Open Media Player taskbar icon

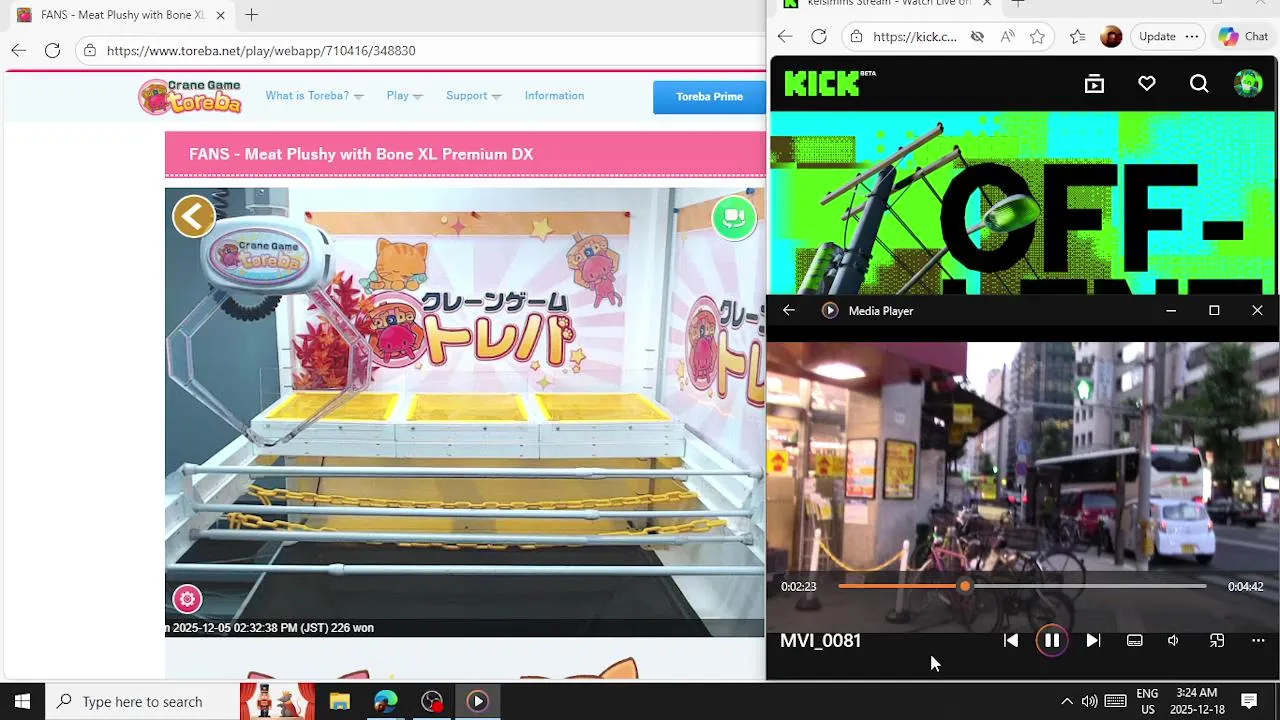[x=478, y=702]
